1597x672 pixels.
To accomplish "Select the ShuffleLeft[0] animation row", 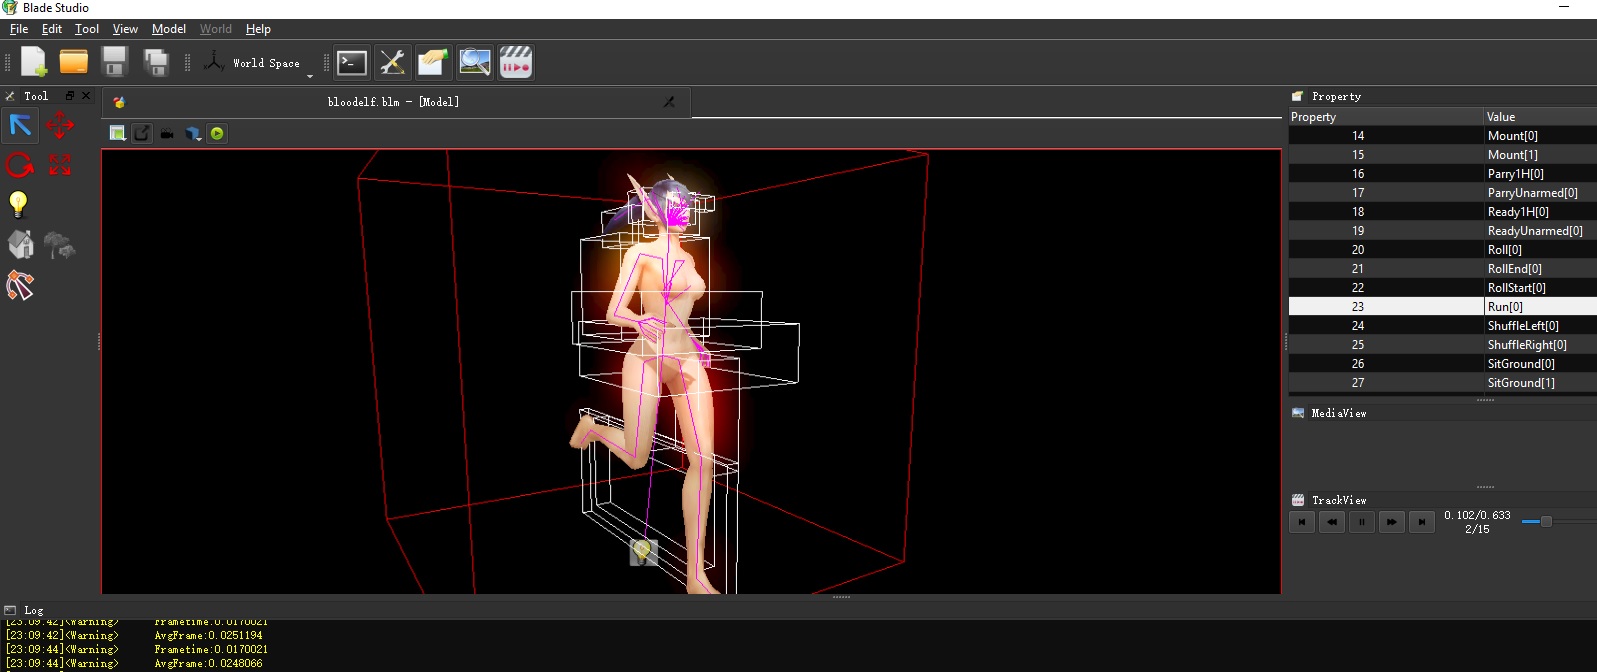I will (1442, 326).
